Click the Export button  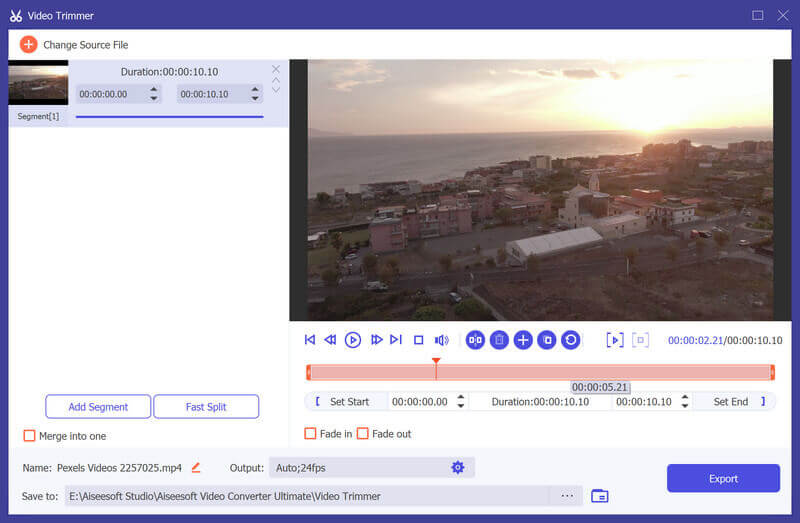click(723, 478)
